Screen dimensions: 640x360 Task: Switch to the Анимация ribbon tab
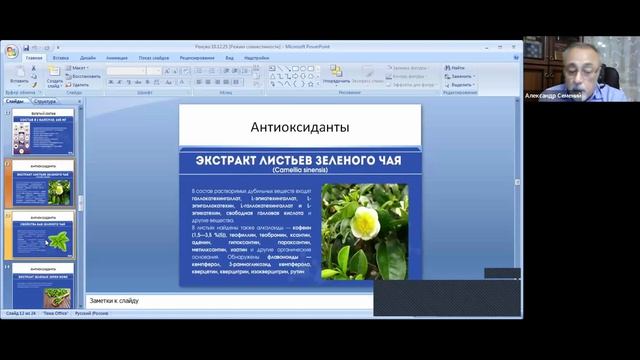[x=117, y=58]
